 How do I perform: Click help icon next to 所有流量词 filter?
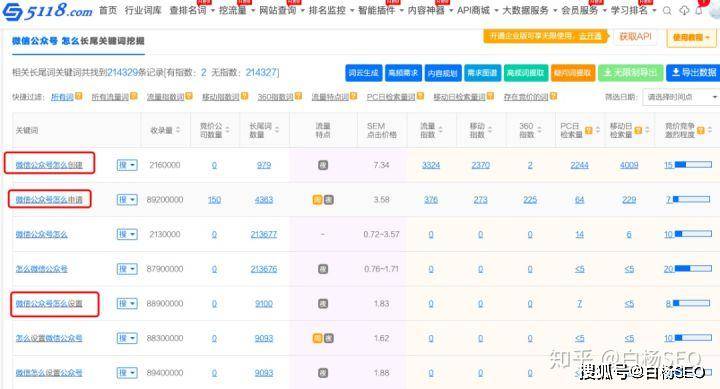(x=134, y=96)
